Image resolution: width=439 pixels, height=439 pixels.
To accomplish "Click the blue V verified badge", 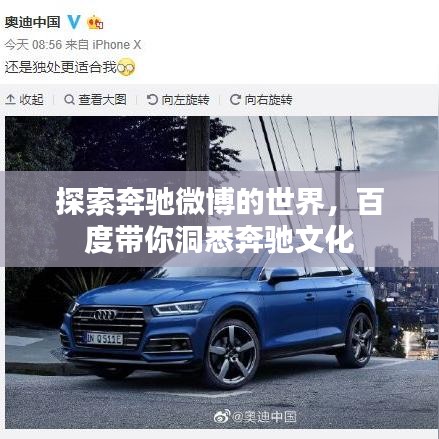I will click(x=74, y=22).
